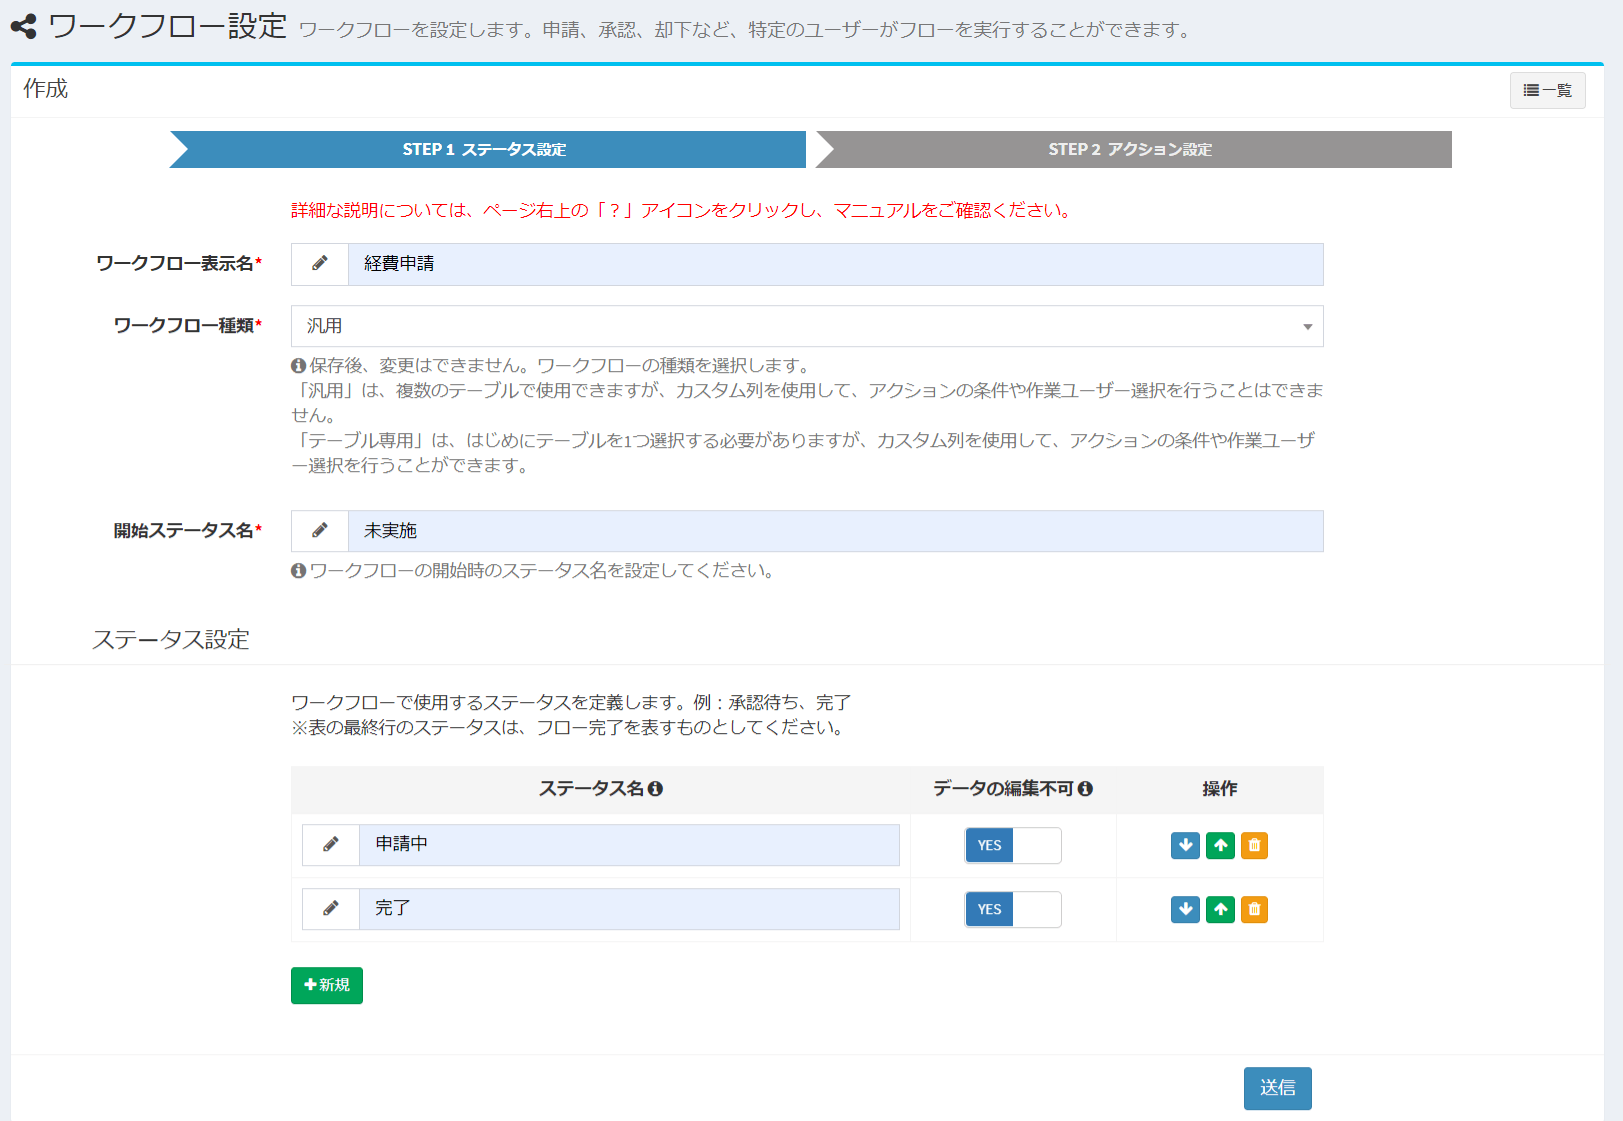The height and width of the screenshot is (1121, 1623).
Task: Go to STEP 2 アクション設定 tab
Action: click(x=1132, y=149)
